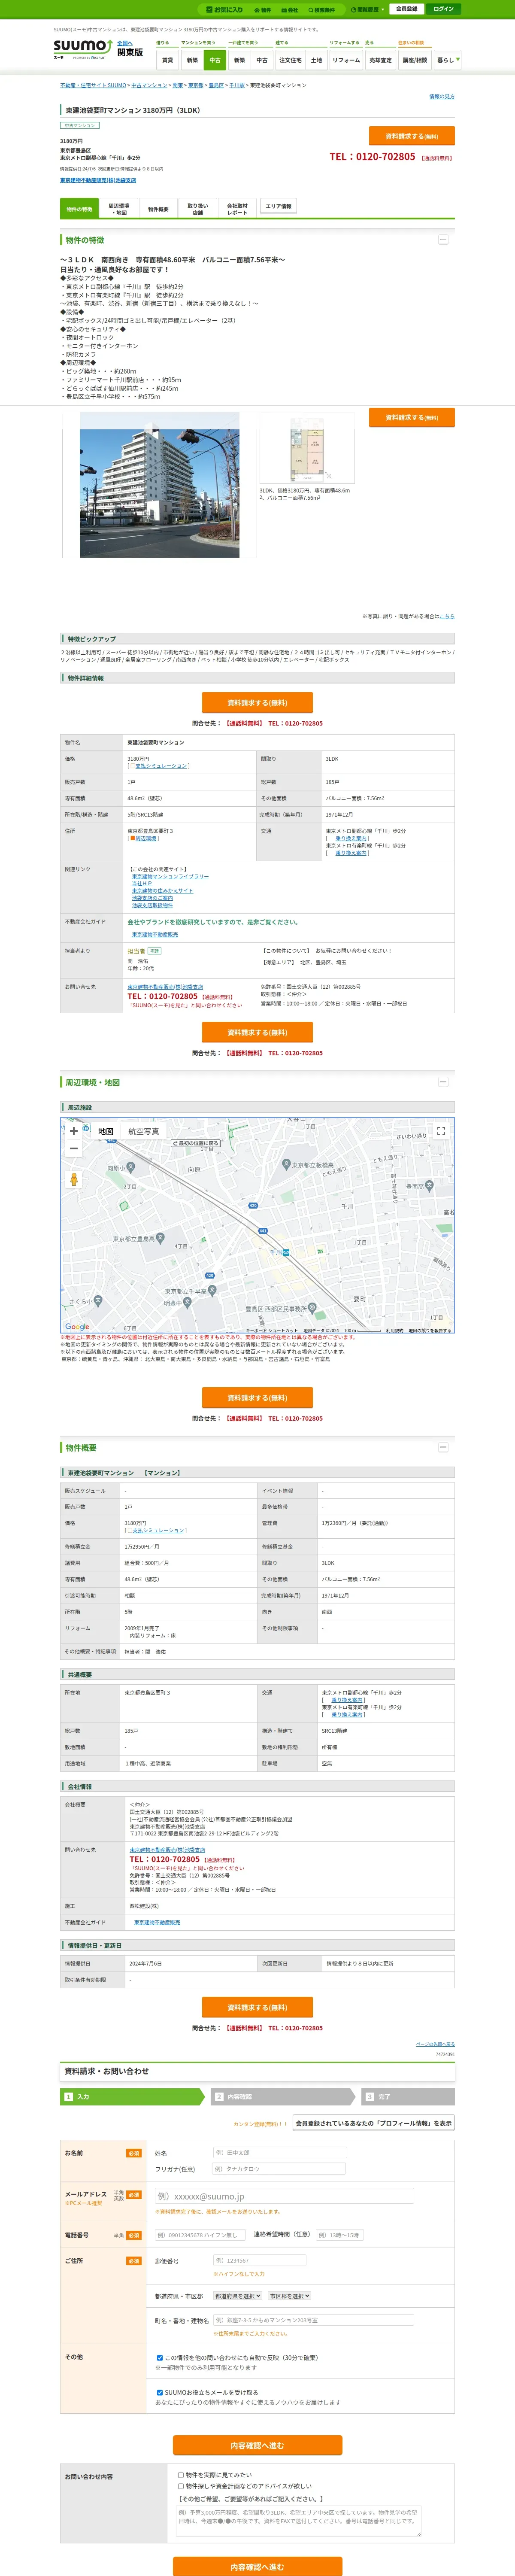Click the top 資料請求する(無料) orange button

click(412, 136)
